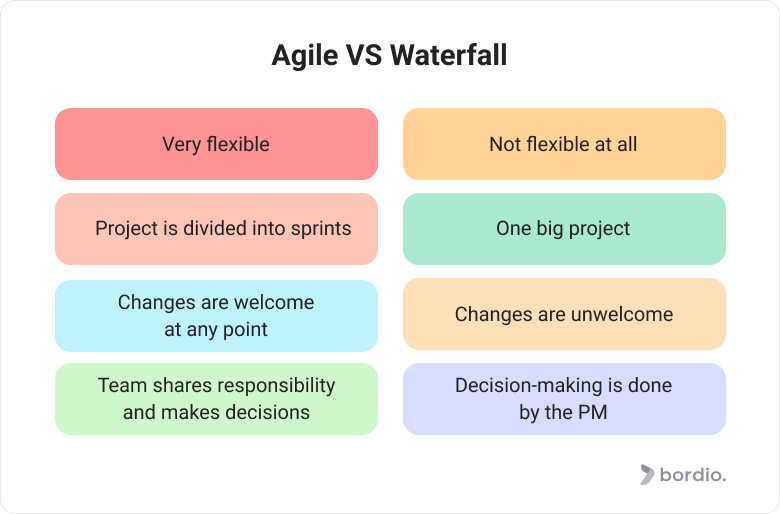Click the bordio brand name text

coord(692,475)
